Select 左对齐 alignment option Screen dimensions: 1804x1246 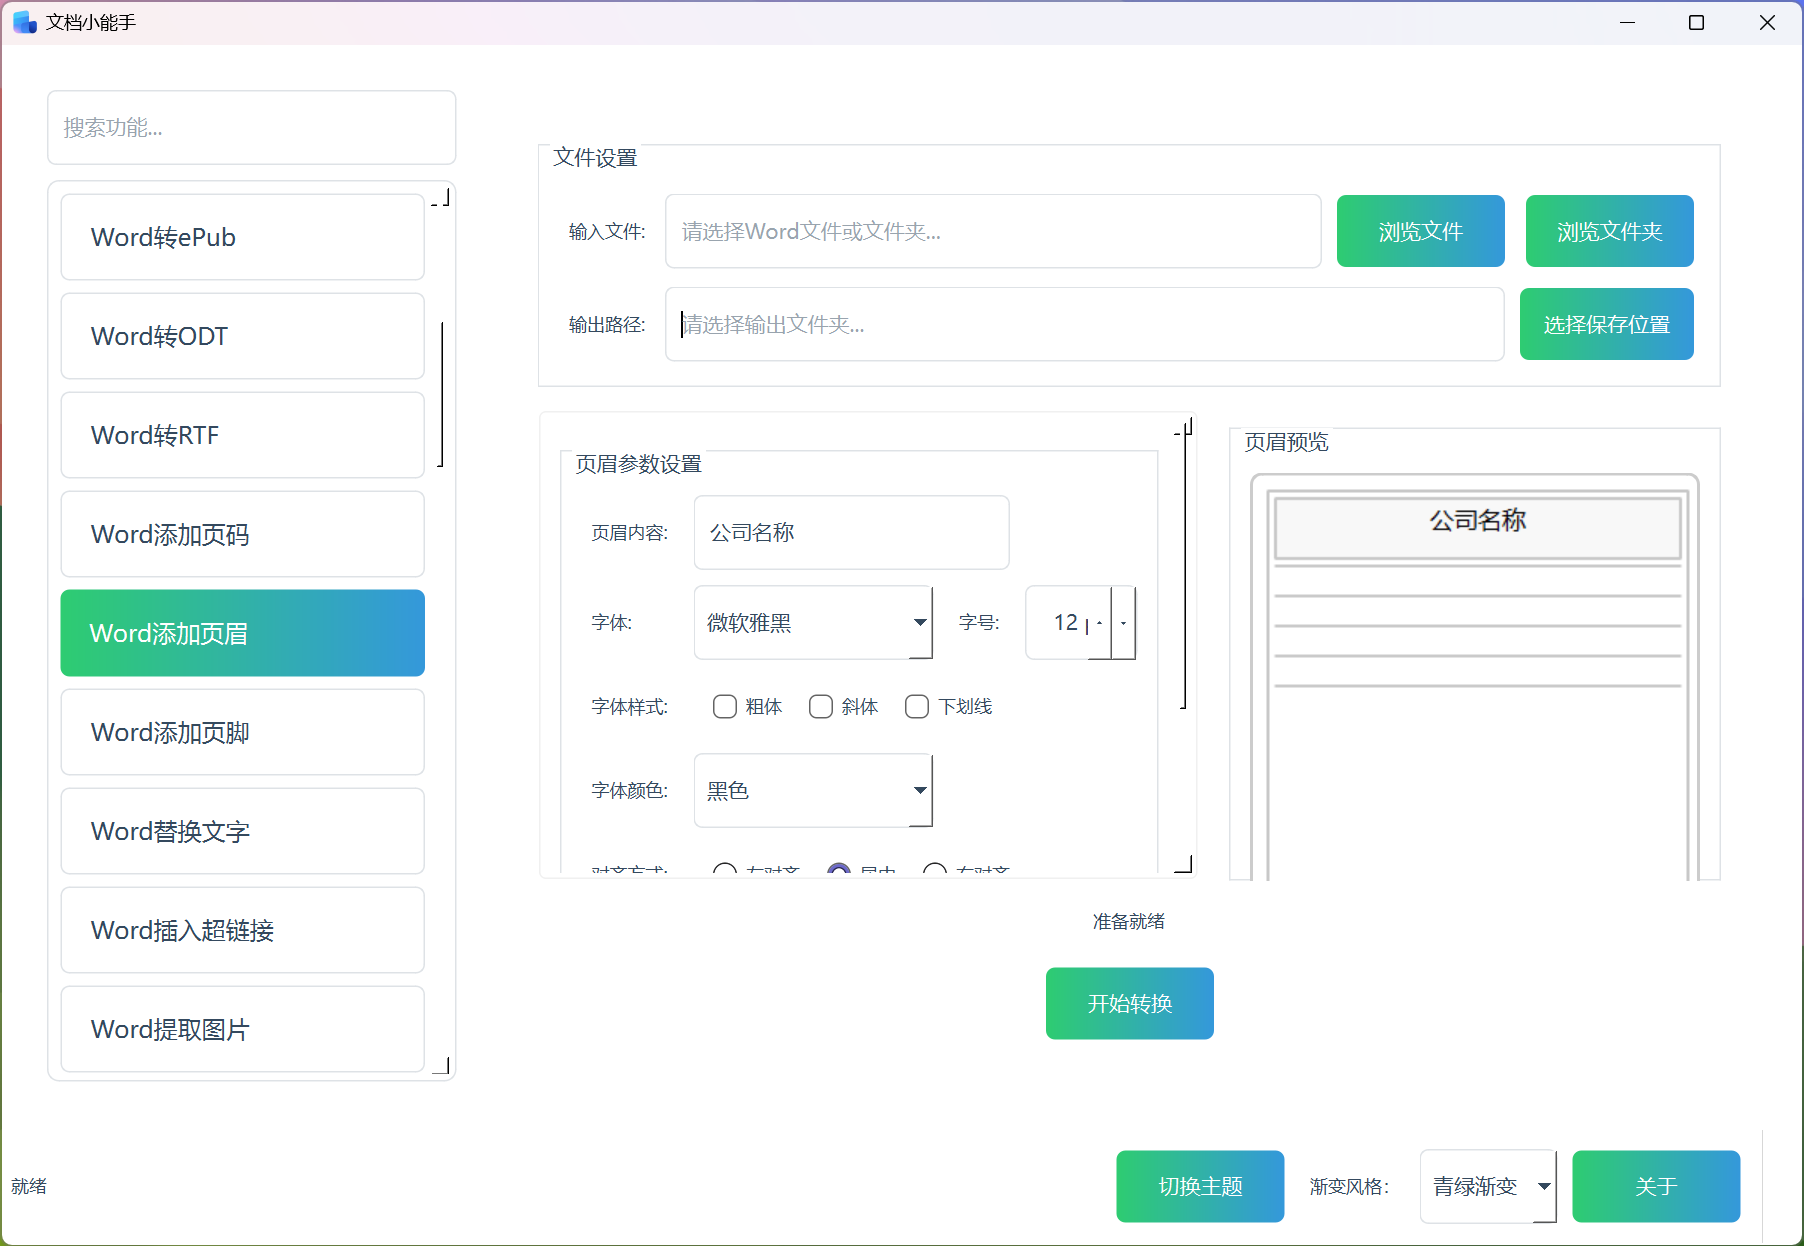(x=726, y=870)
